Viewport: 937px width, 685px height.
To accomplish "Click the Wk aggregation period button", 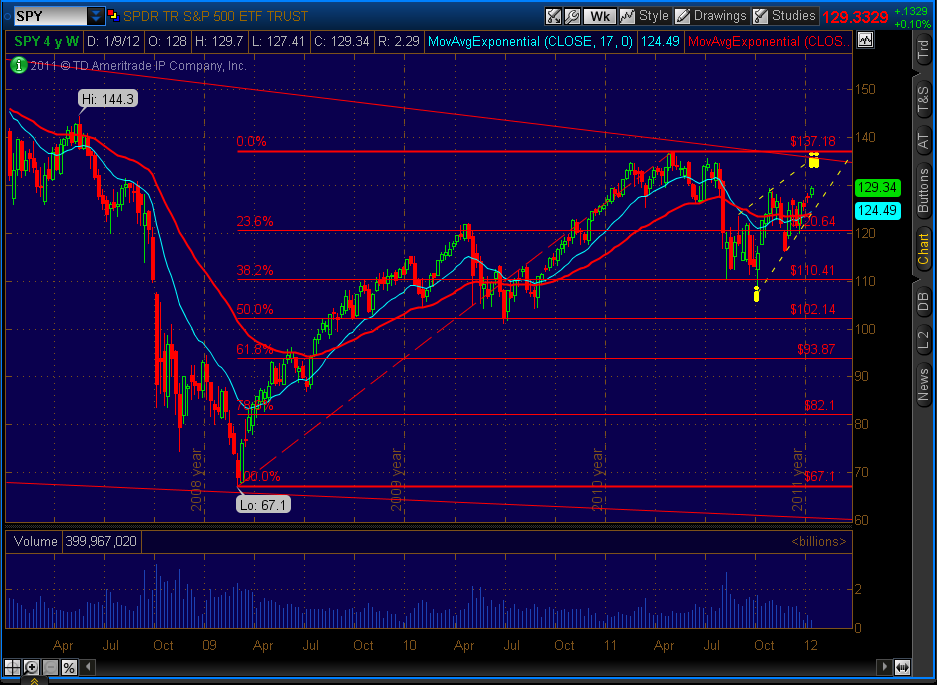I will coord(599,16).
